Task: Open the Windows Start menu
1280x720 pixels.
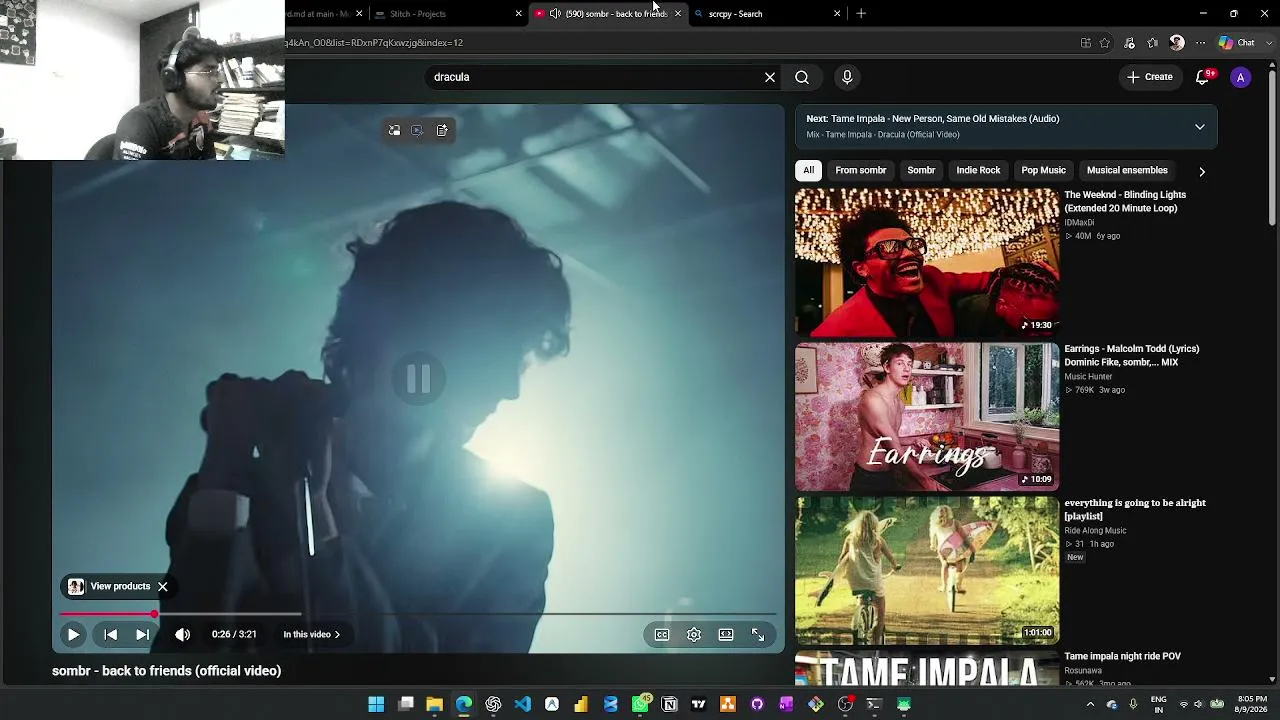Action: click(x=376, y=704)
